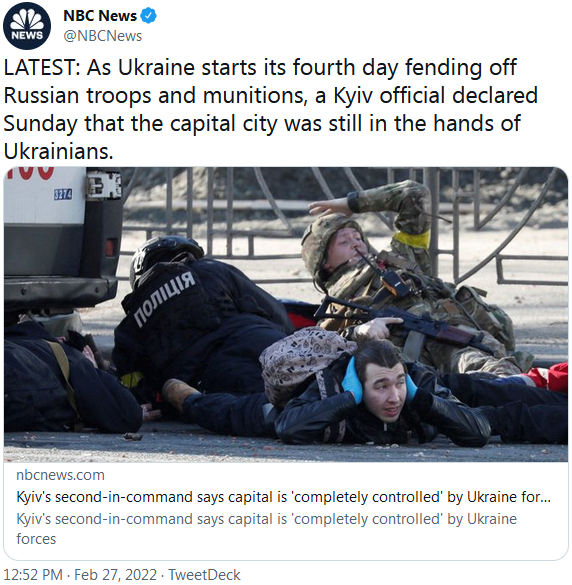Open the headline about Kyiv's second-in-command
The height and width of the screenshot is (585, 572).
[284, 497]
